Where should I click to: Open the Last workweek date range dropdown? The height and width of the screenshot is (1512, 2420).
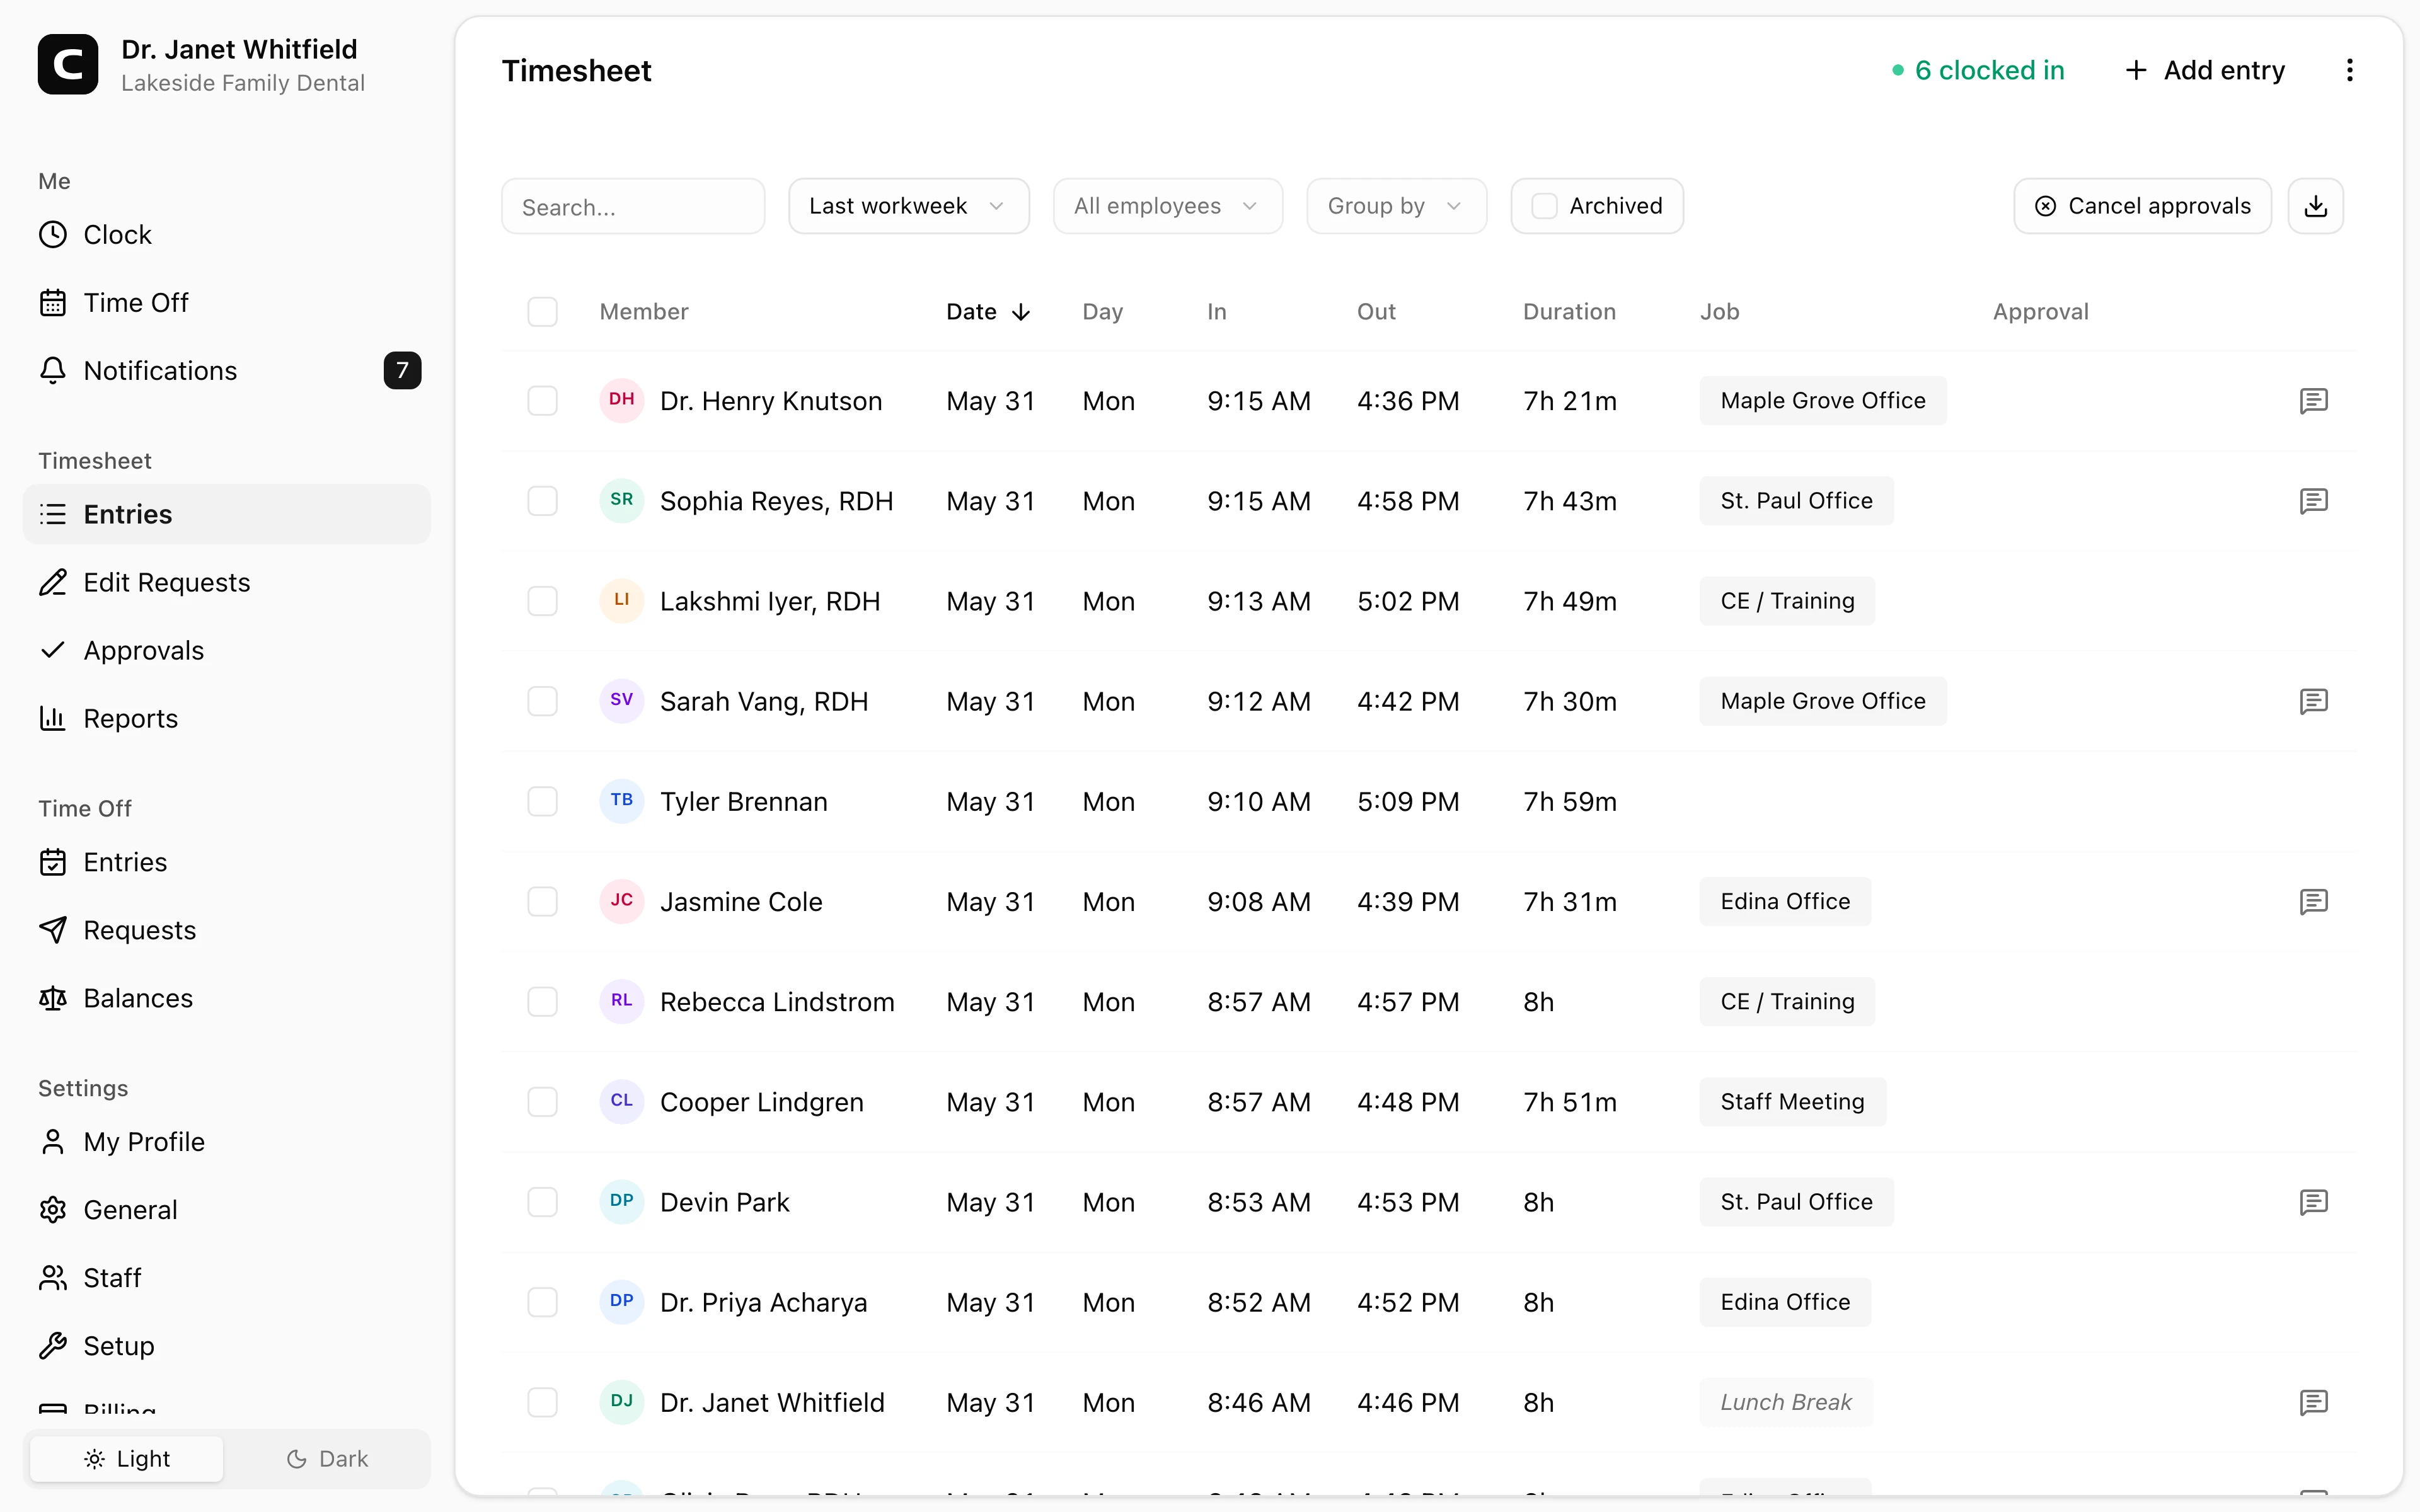(x=908, y=206)
